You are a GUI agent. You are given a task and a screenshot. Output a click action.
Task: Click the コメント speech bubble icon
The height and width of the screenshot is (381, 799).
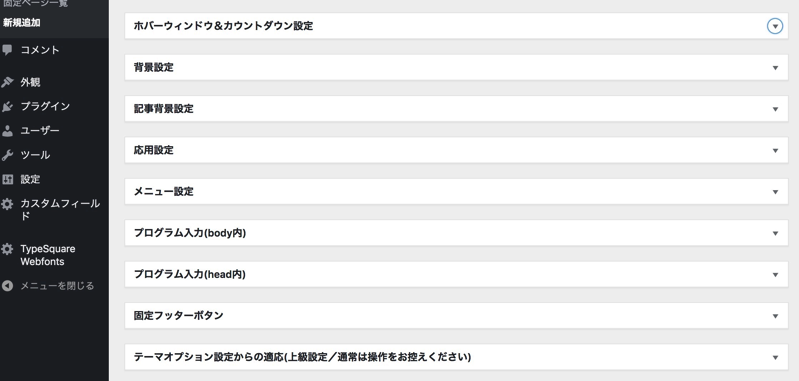7,50
